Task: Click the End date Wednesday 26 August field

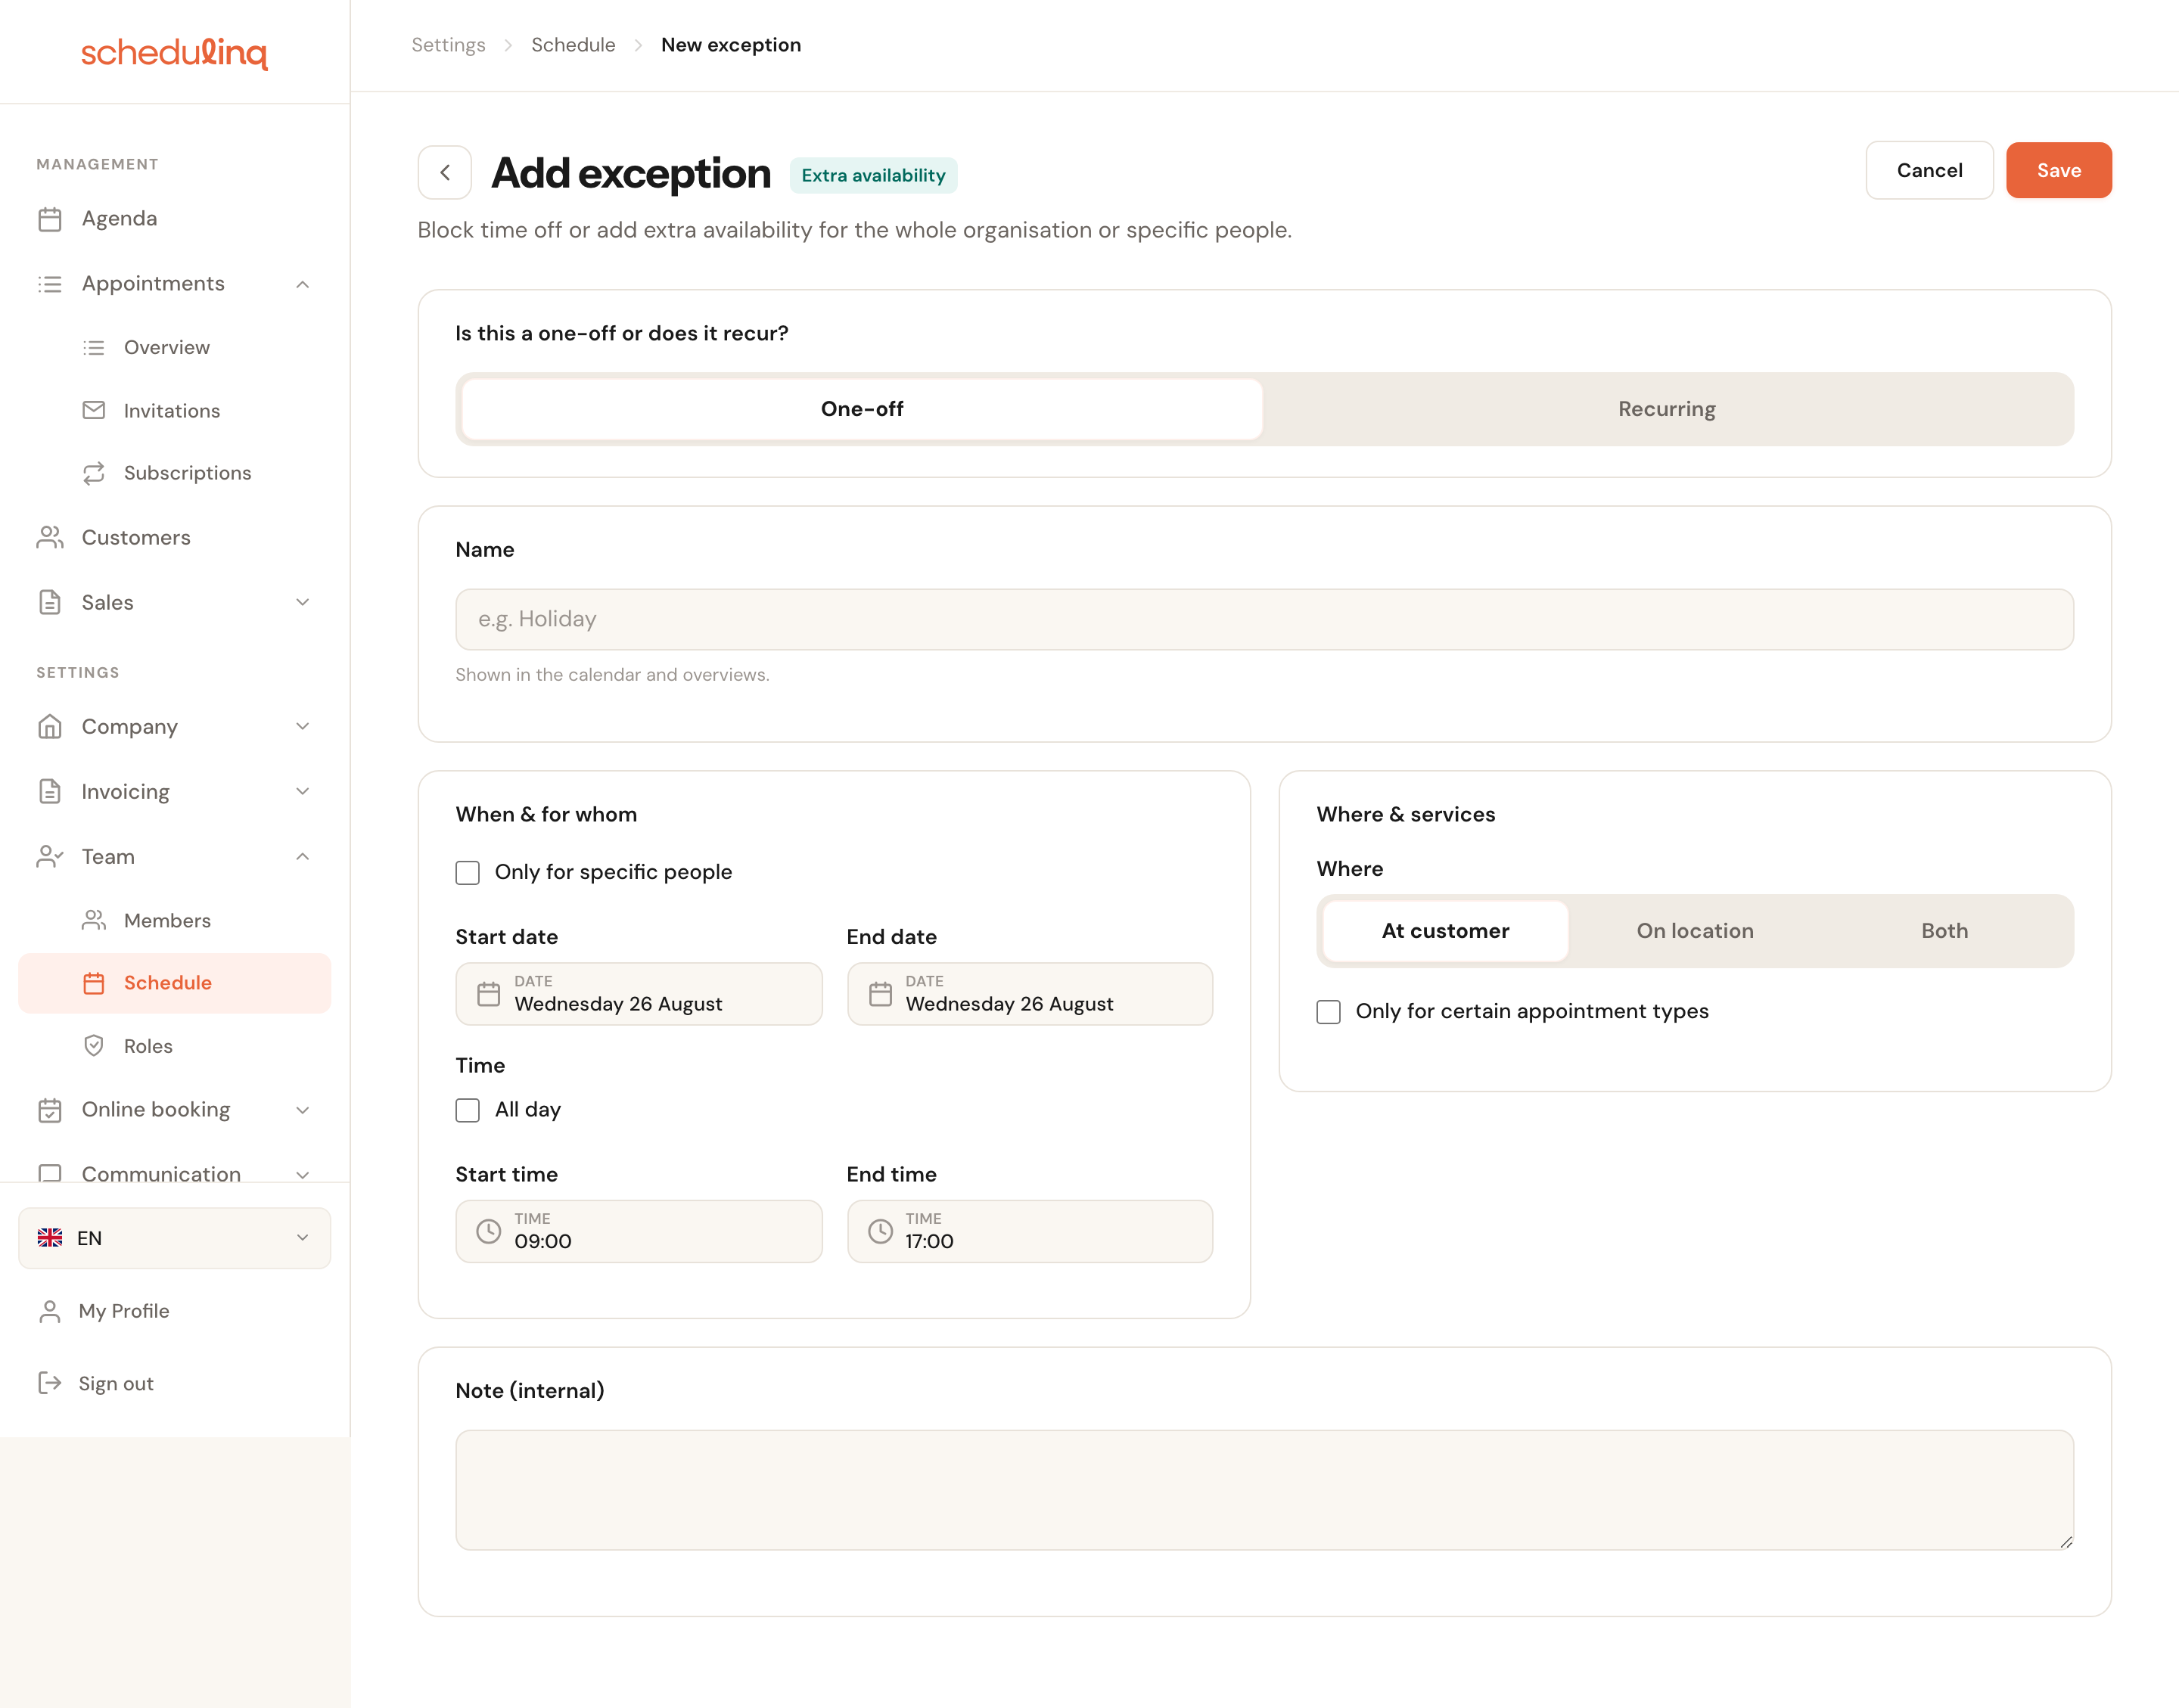Action: point(1030,994)
